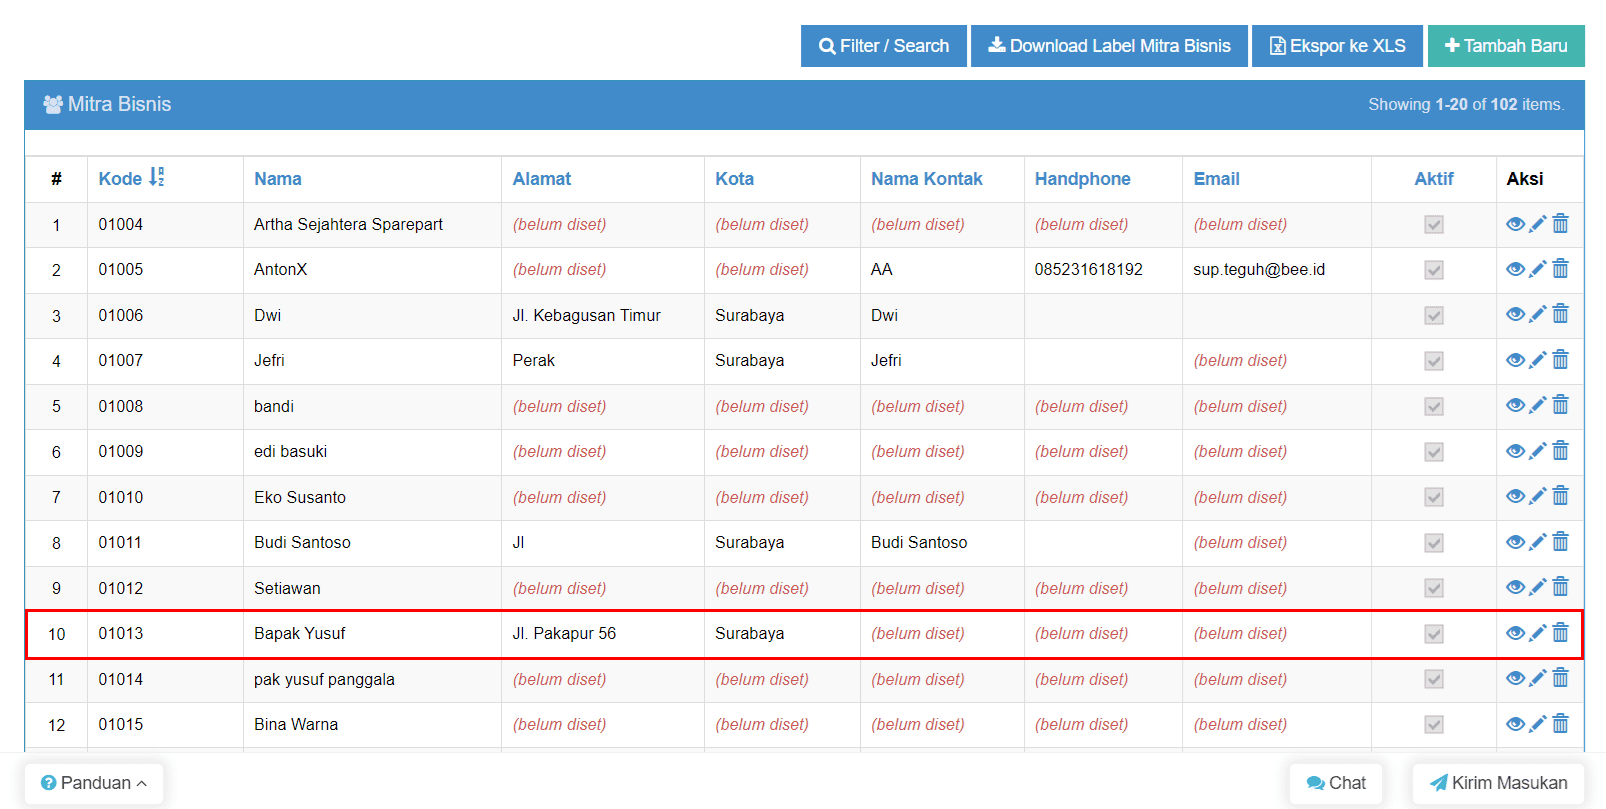This screenshot has height=809, width=1606.
Task: Open the Chat widget
Action: point(1335,783)
